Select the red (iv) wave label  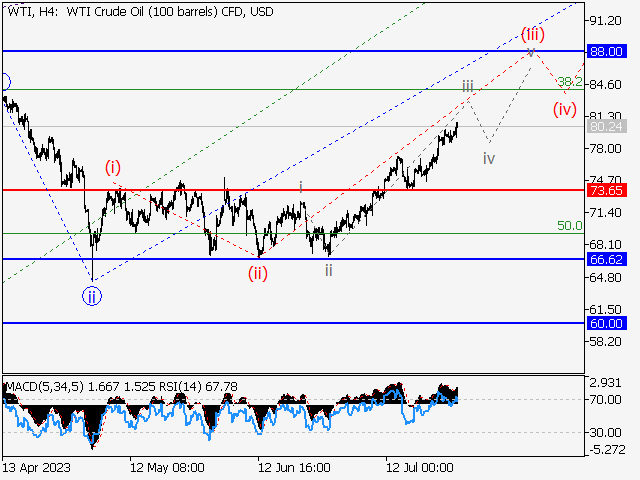pos(565,109)
